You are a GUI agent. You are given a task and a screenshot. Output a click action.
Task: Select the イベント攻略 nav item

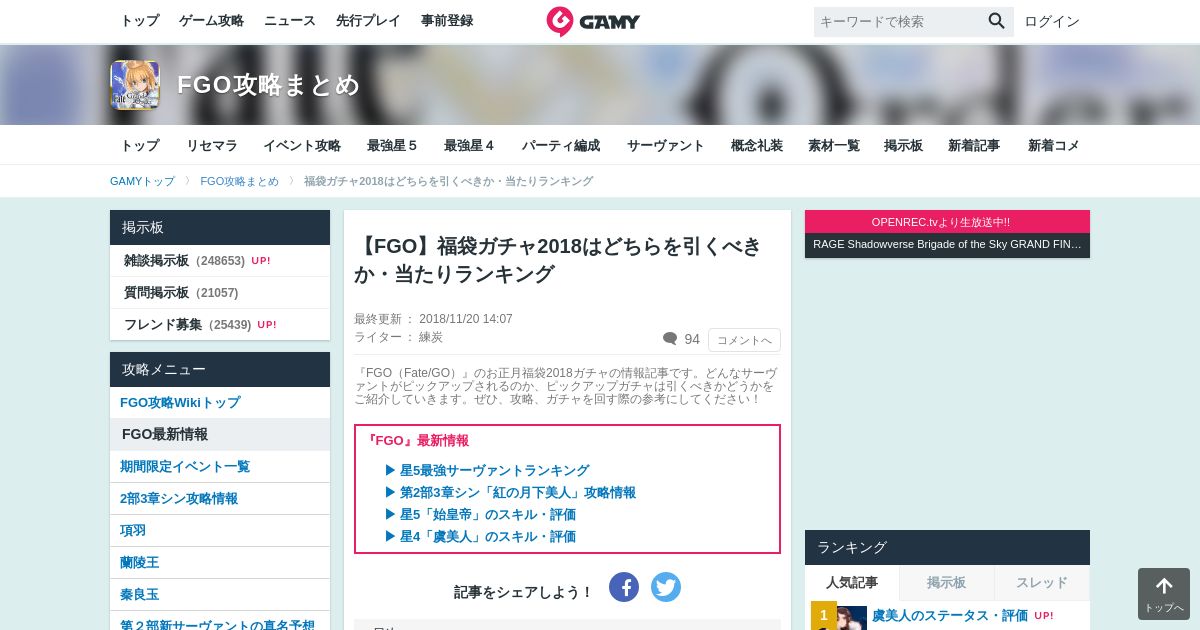pyautogui.click(x=302, y=145)
